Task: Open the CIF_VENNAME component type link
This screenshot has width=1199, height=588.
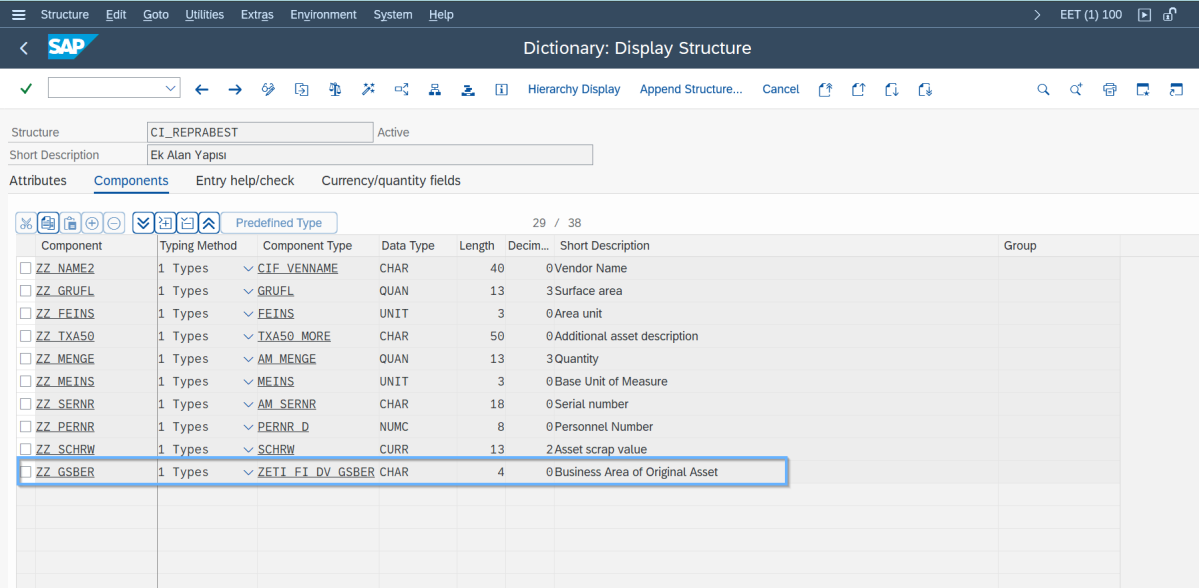Action: coord(298,268)
